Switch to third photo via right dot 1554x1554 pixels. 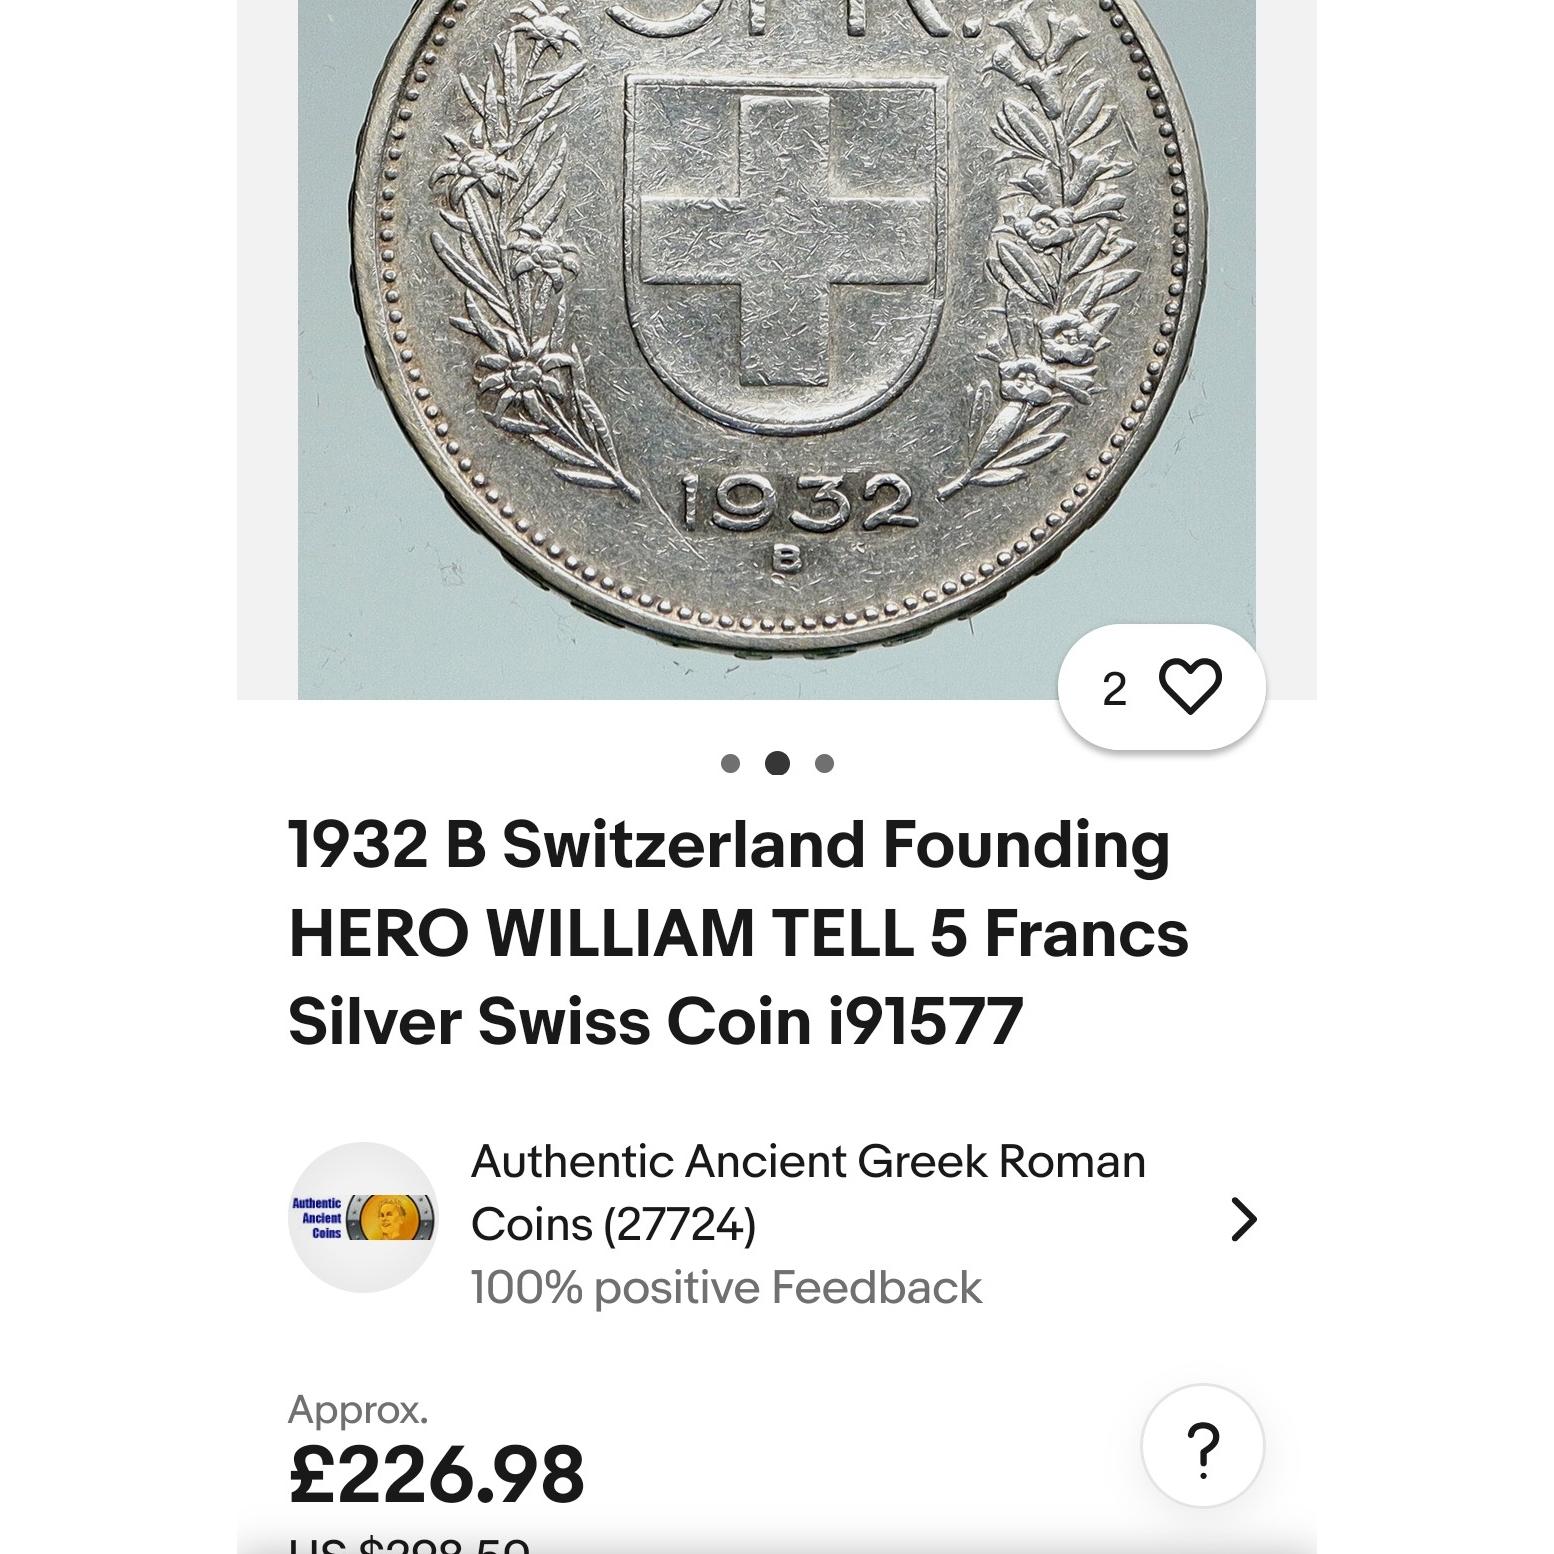click(x=824, y=764)
